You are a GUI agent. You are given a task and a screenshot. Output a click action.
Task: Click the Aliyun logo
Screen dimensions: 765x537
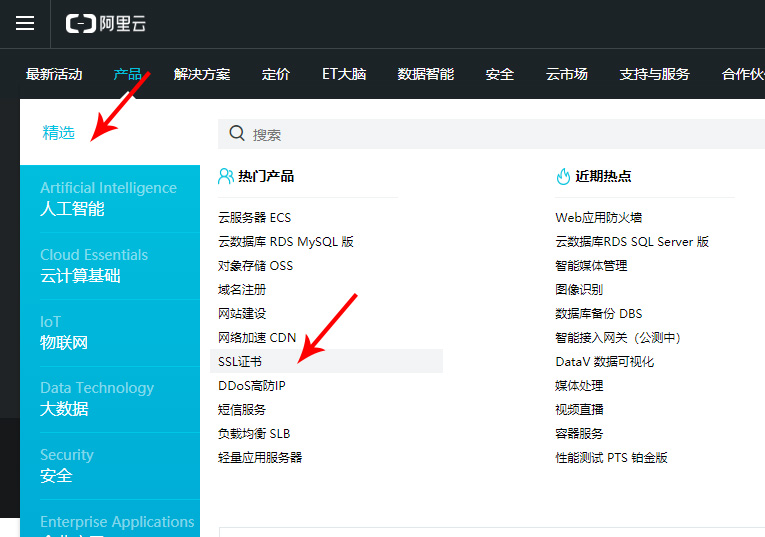point(106,23)
